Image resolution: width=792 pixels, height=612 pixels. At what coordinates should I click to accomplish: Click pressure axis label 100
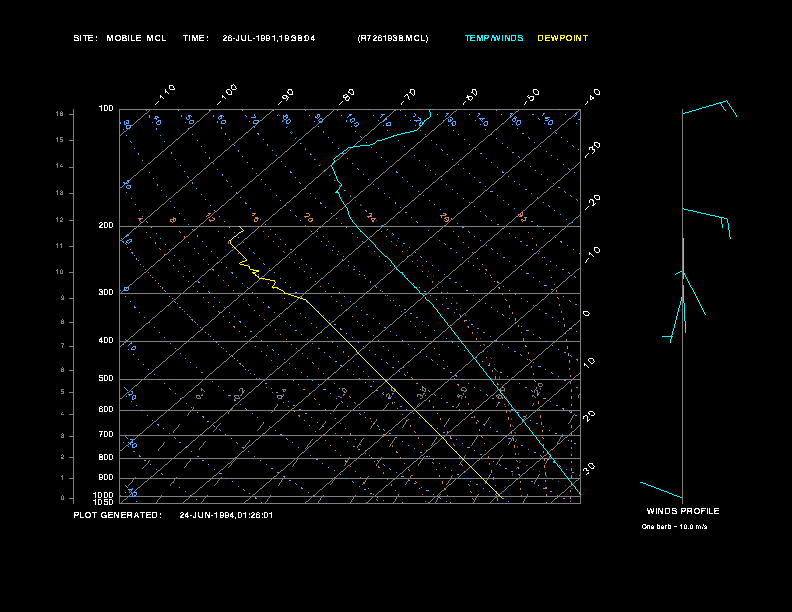[x=106, y=109]
